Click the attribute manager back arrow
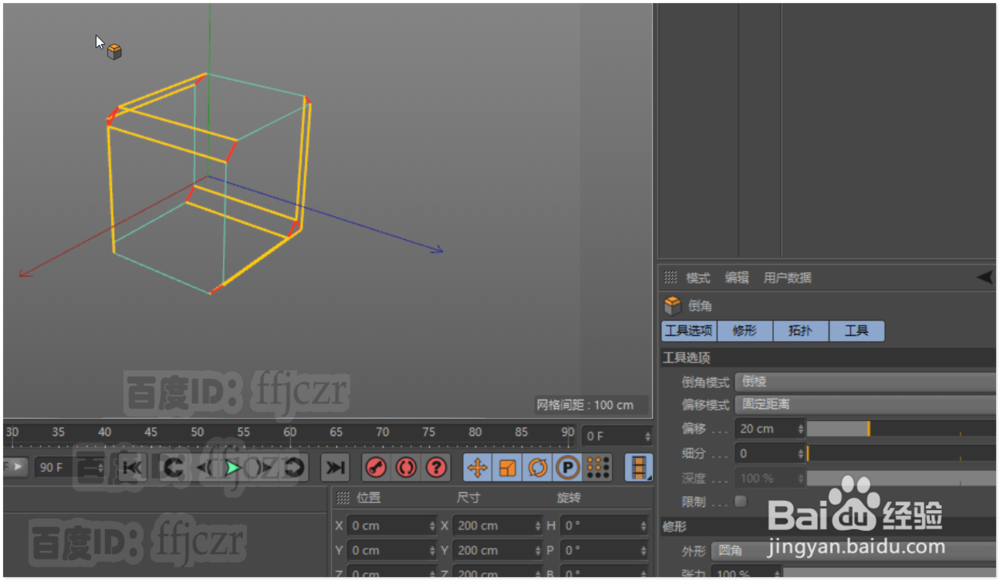Viewport: 1000px width, 581px height. (985, 277)
